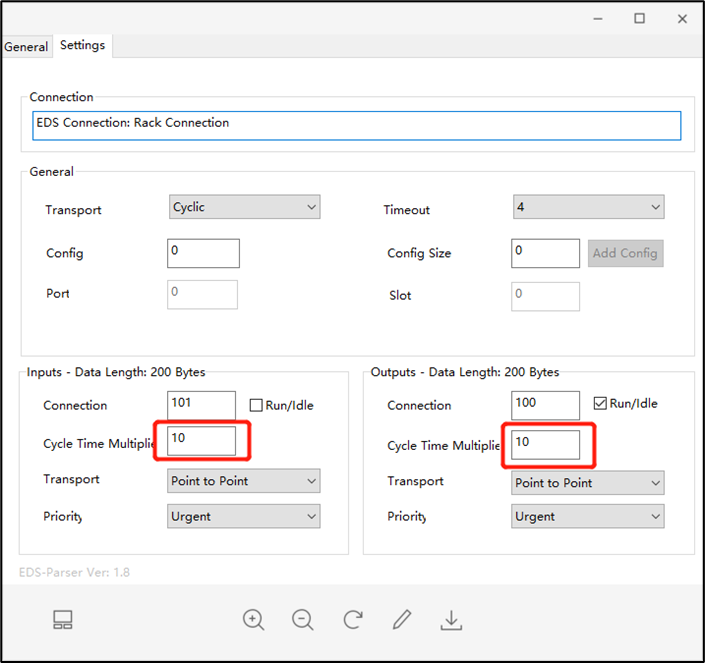The height and width of the screenshot is (663, 705).
Task: Expand the Timeout dropdown
Action: tap(588, 207)
